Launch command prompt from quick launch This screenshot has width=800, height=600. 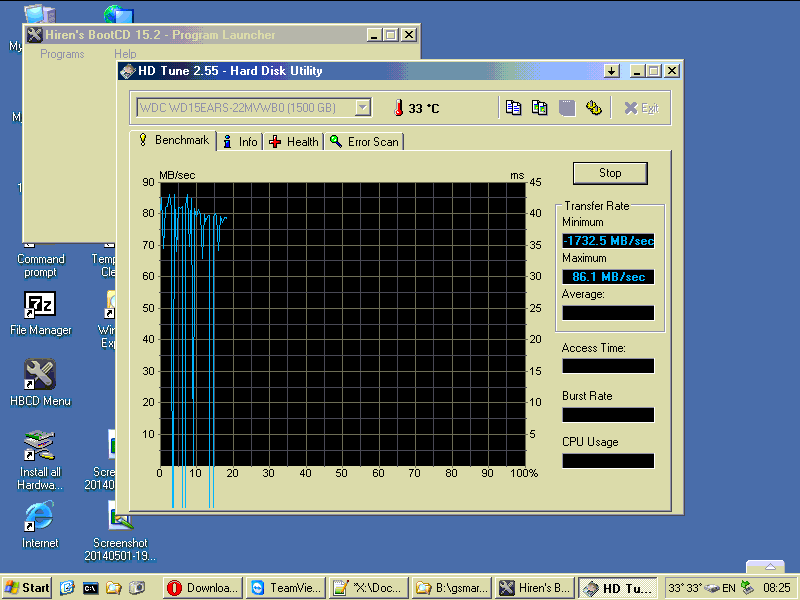click(91, 588)
